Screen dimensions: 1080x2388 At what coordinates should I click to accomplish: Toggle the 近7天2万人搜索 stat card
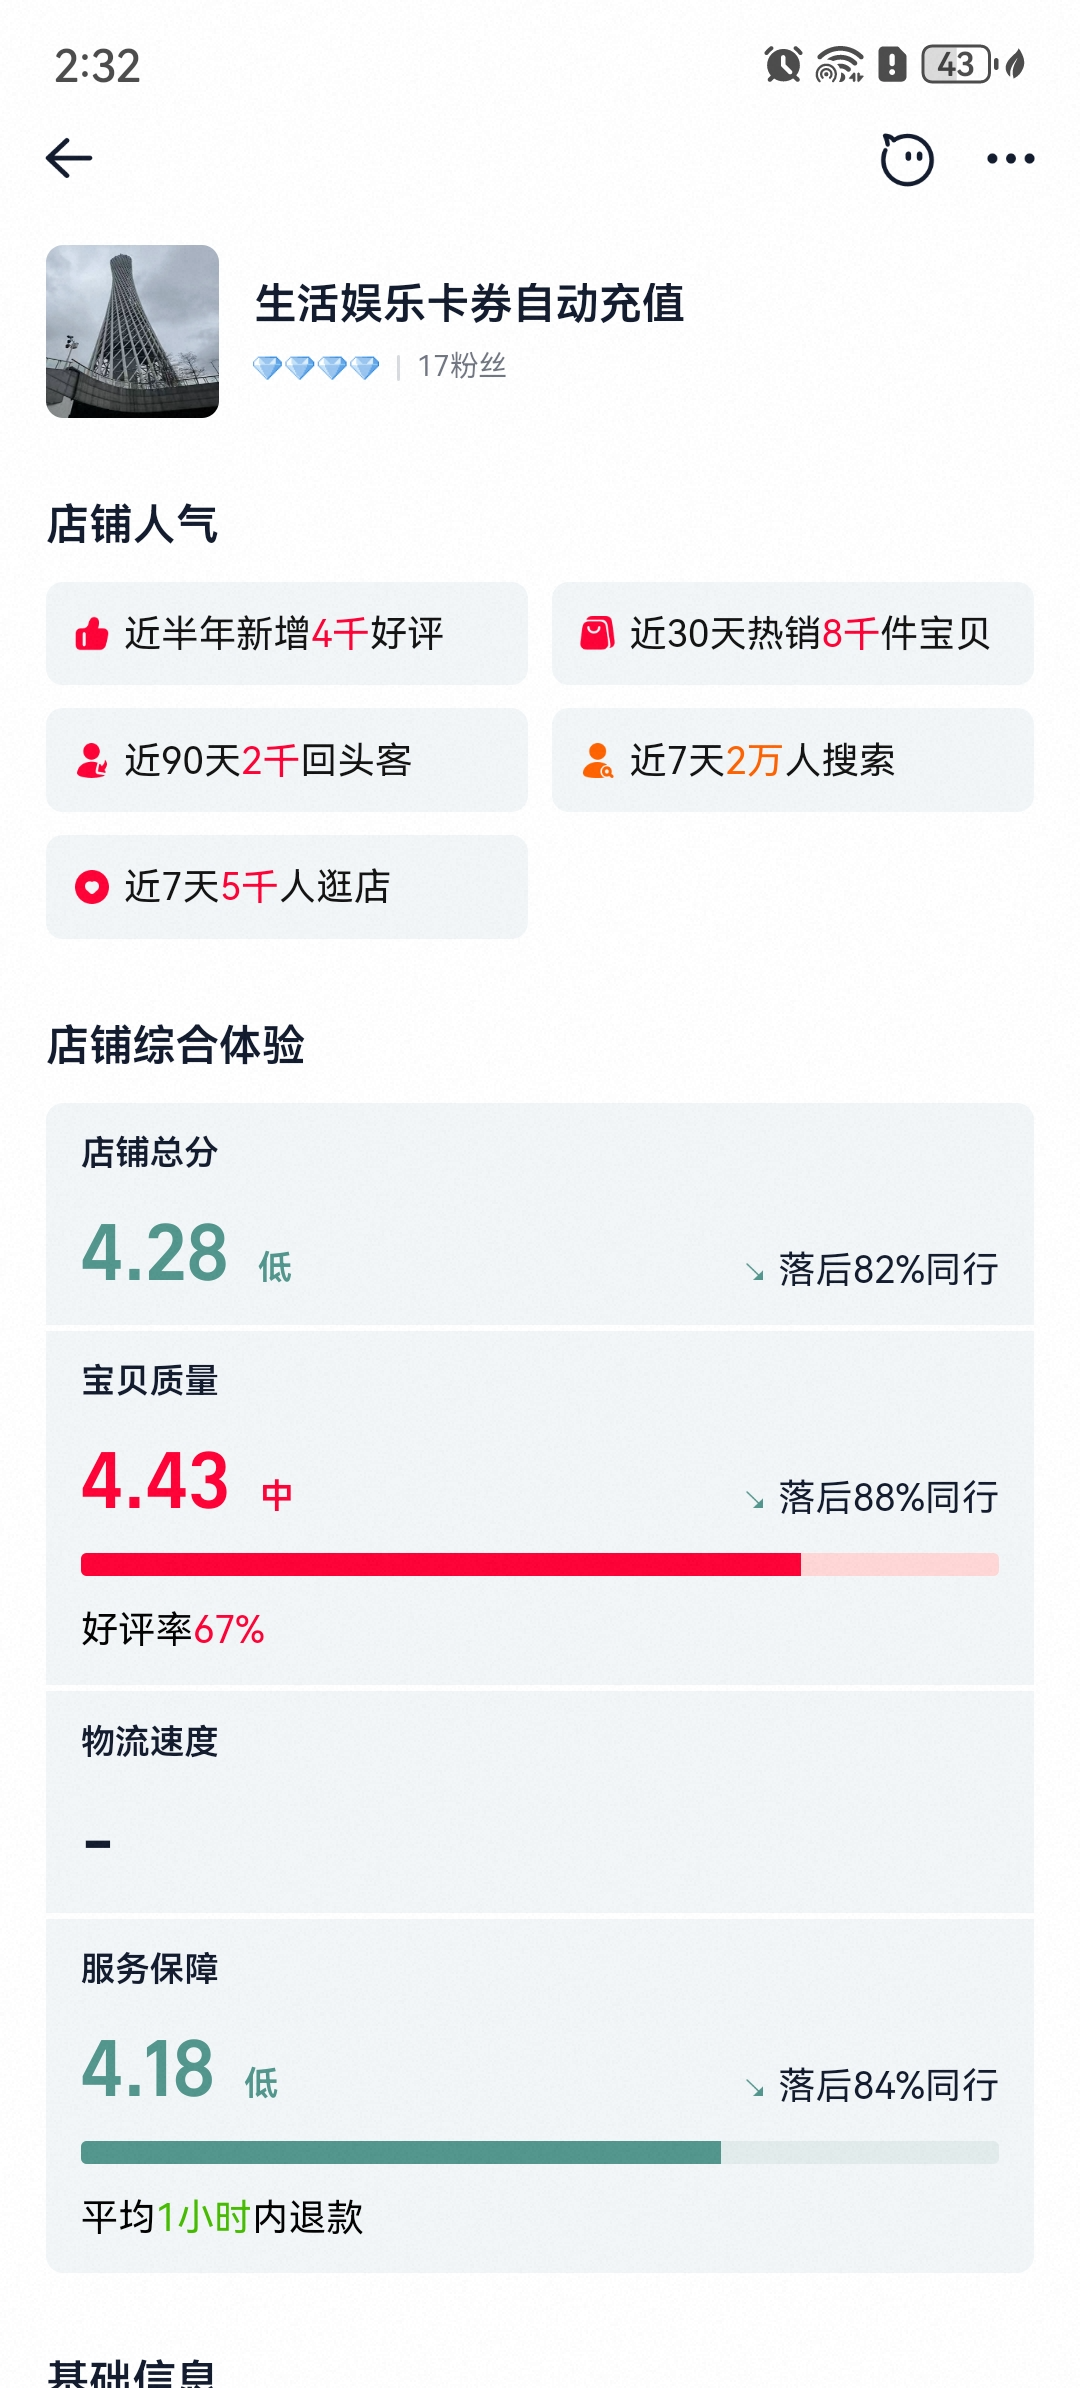click(x=792, y=760)
